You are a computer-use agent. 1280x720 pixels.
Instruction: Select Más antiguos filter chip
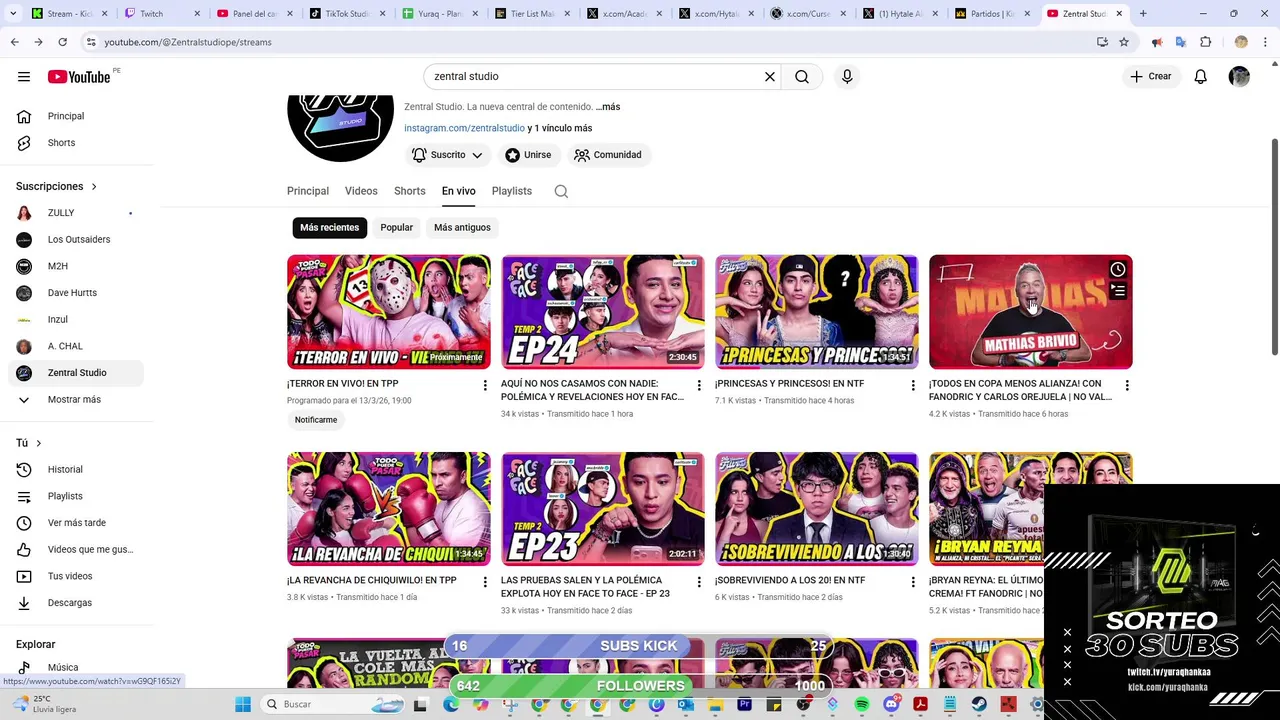tap(462, 228)
